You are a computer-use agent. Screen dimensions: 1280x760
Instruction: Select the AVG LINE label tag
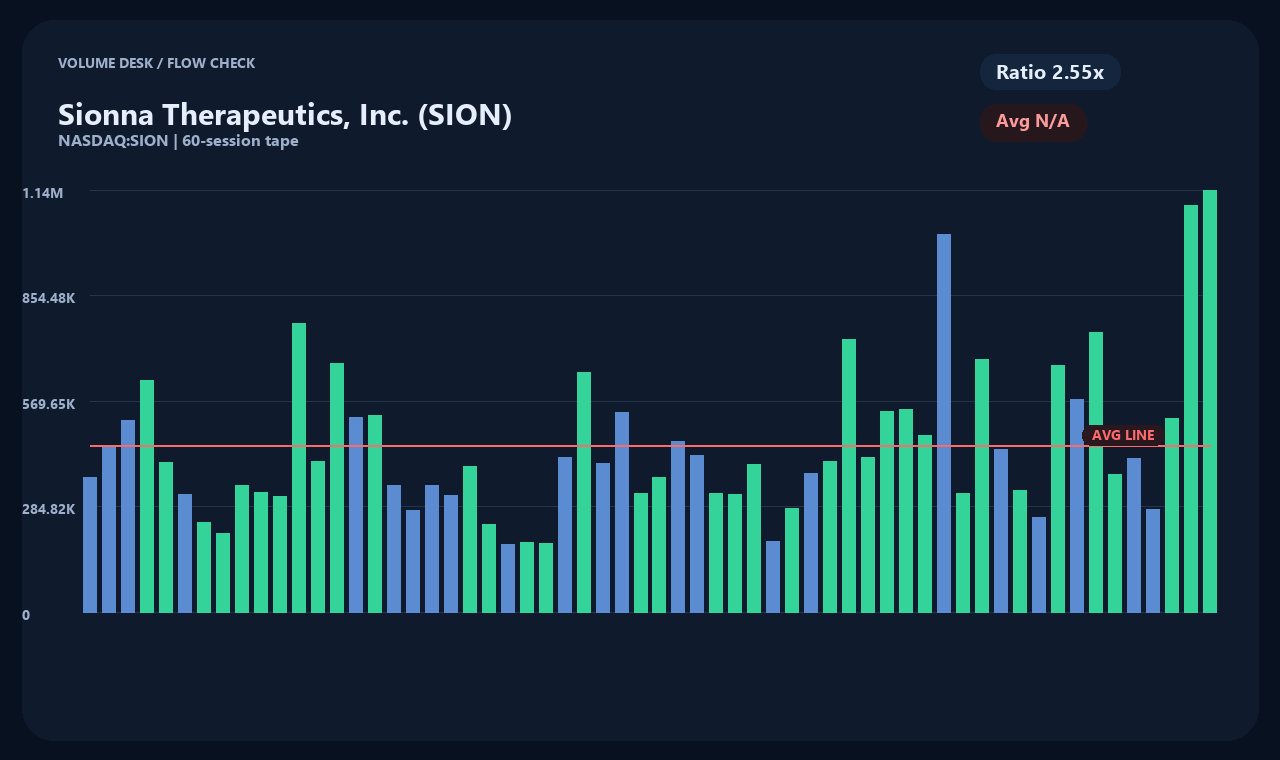pyautogui.click(x=1123, y=436)
